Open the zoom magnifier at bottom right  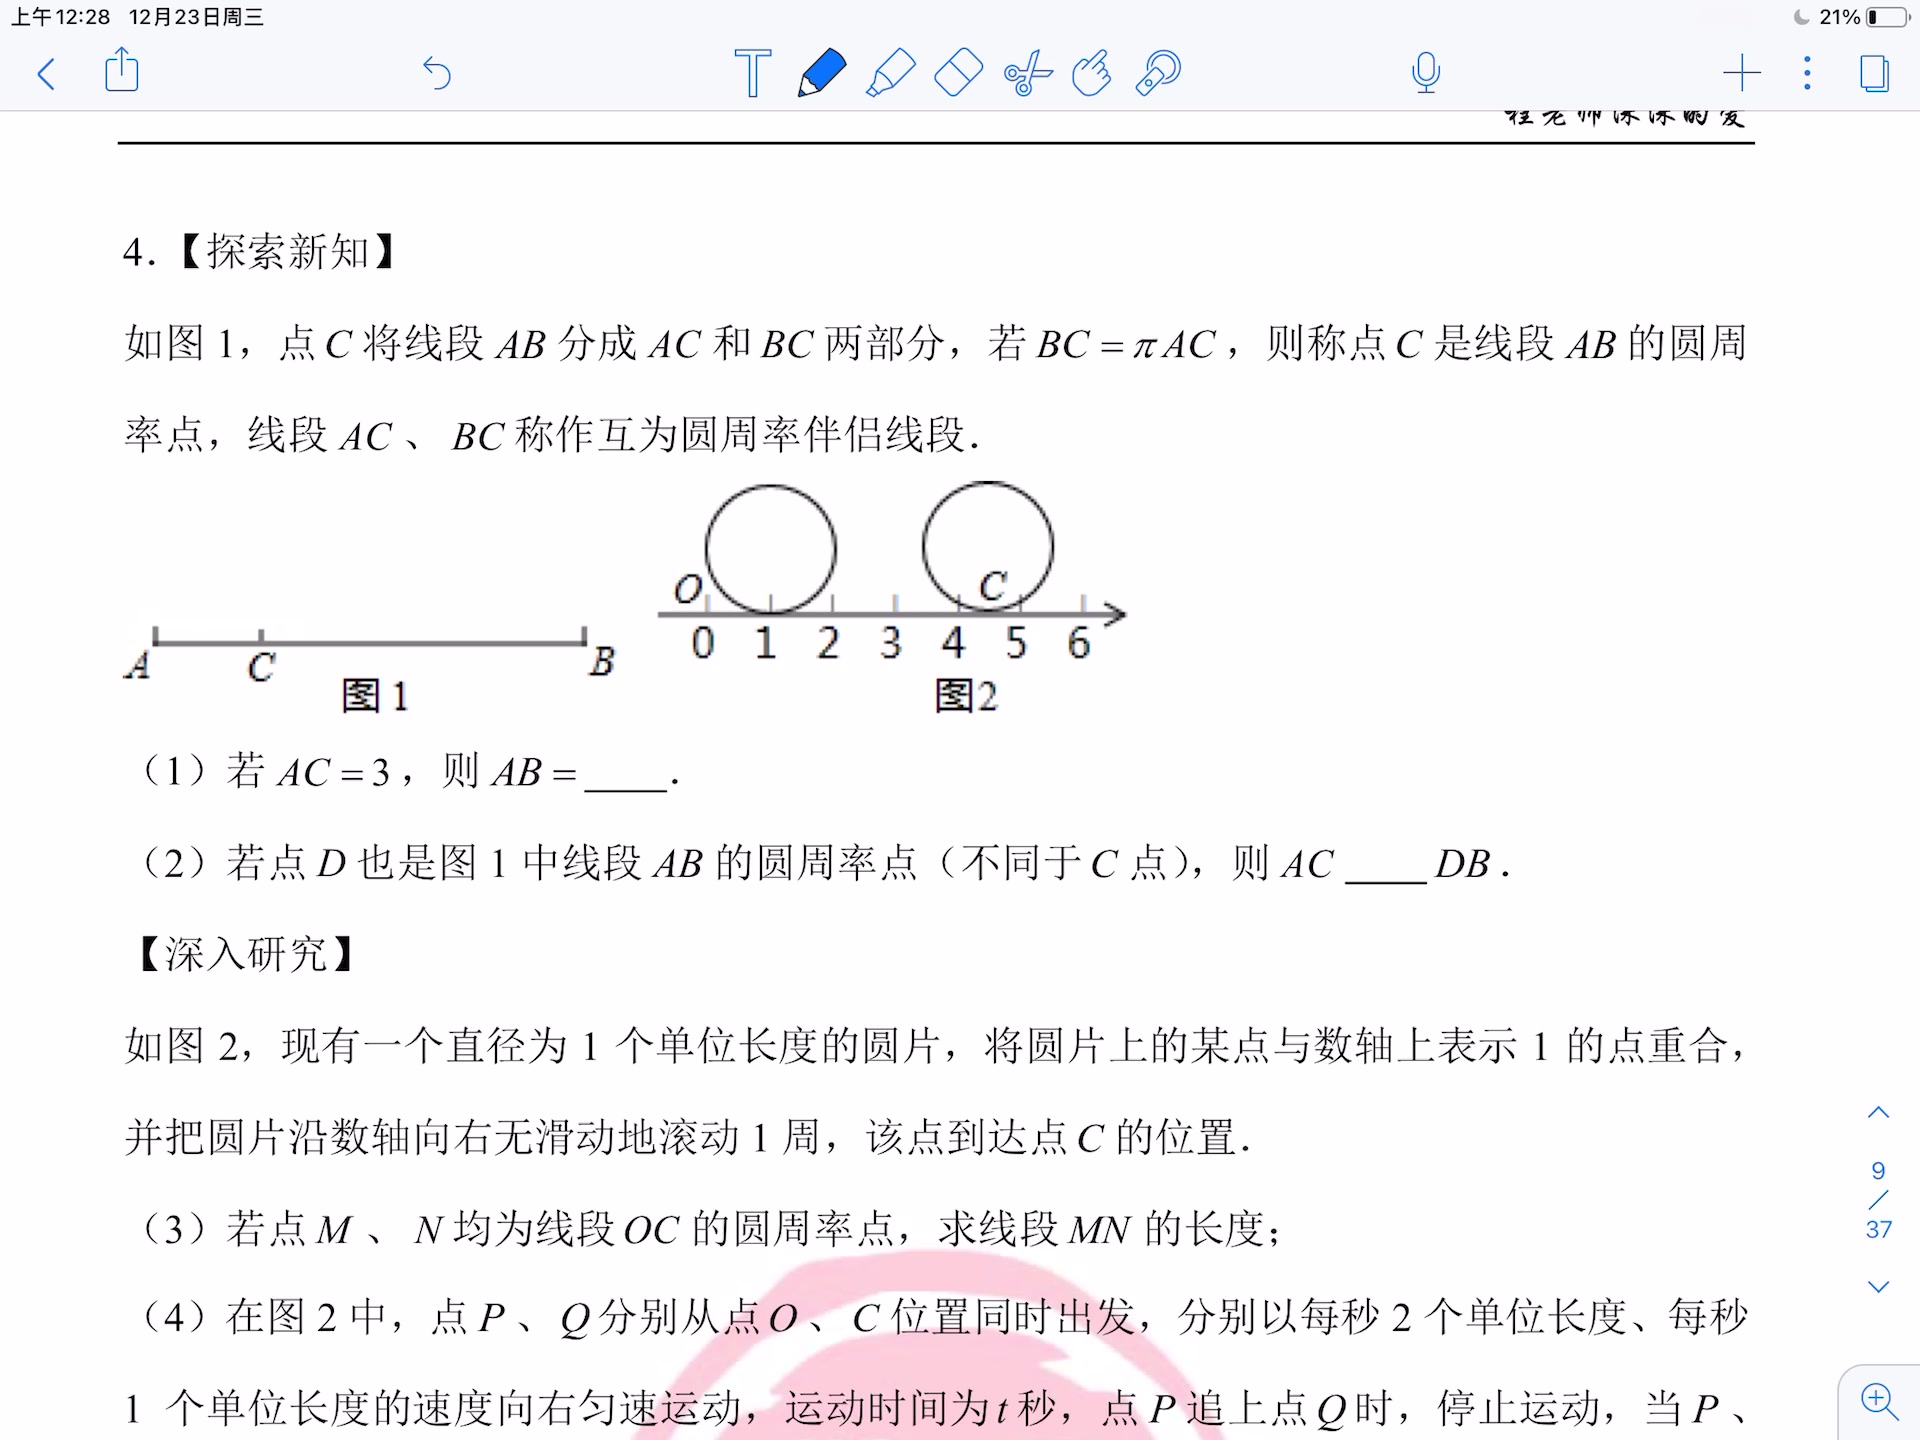(1879, 1402)
